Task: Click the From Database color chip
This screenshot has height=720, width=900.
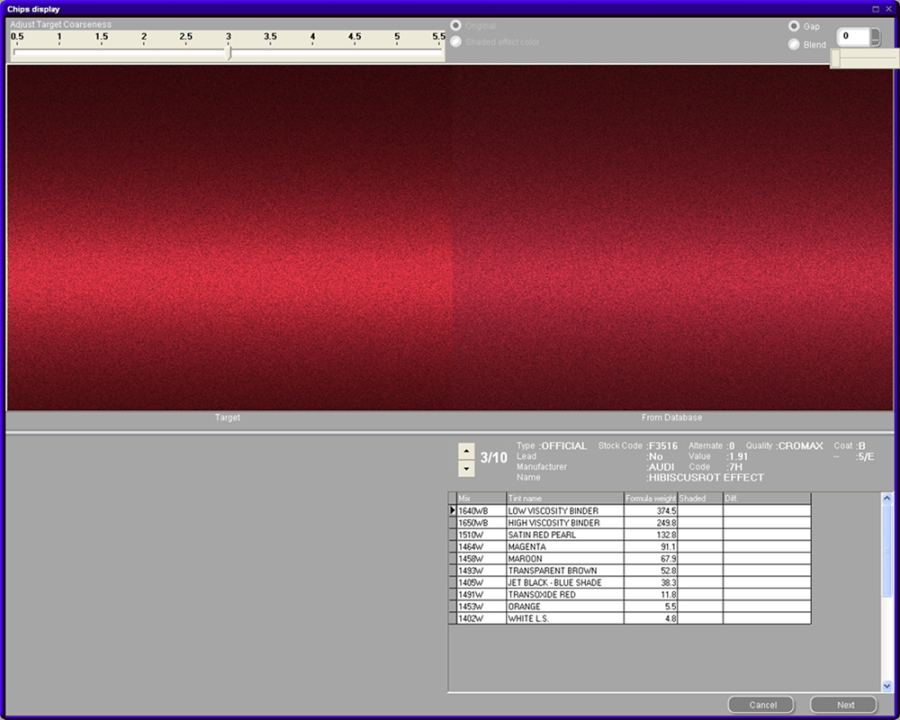Action: (672, 238)
